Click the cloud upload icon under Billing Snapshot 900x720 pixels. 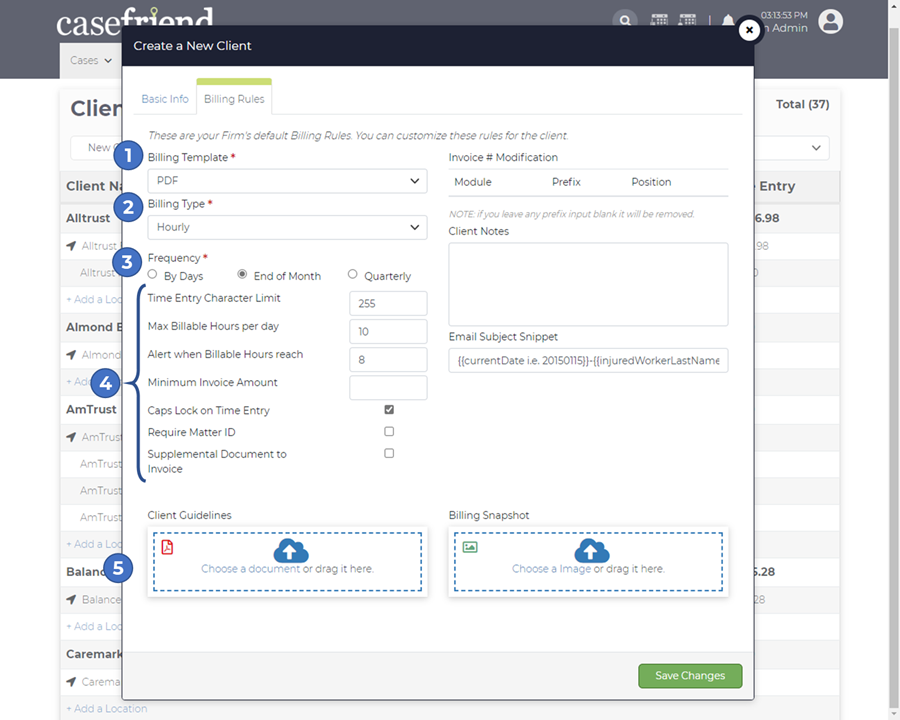pyautogui.click(x=591, y=551)
